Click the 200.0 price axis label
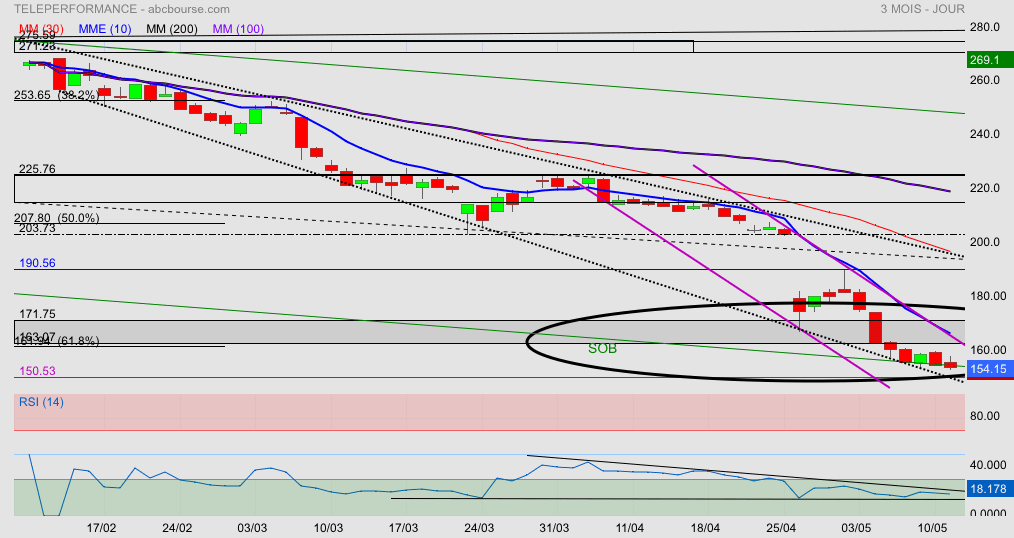The width and height of the screenshot is (1014, 538). pos(984,242)
